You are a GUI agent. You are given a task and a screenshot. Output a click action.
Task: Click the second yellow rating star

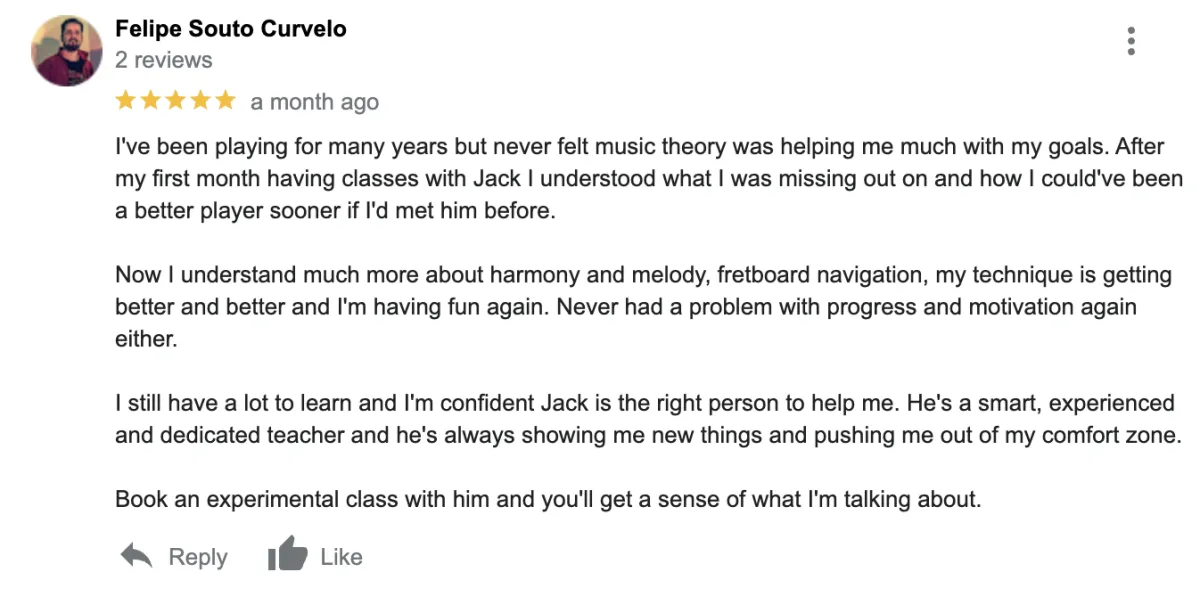coord(151,100)
